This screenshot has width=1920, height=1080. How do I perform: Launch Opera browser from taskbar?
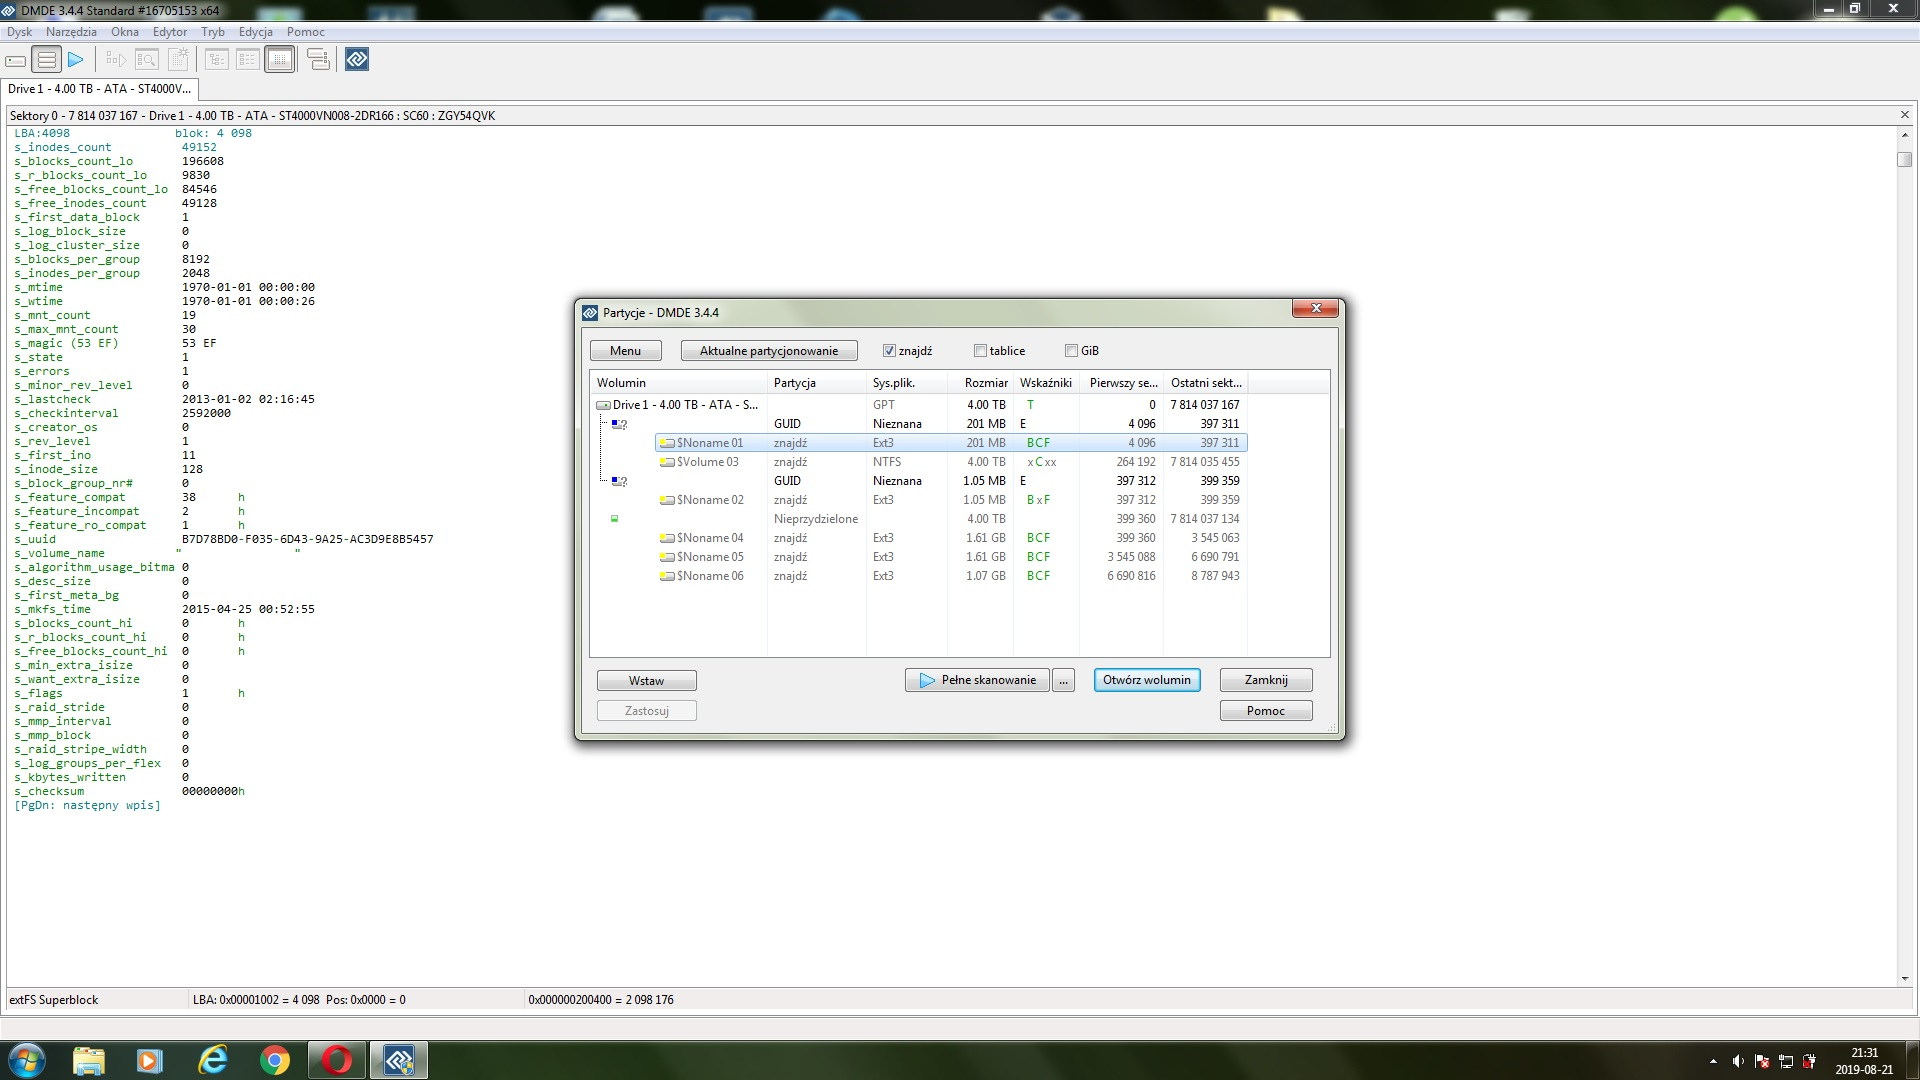(x=337, y=1060)
